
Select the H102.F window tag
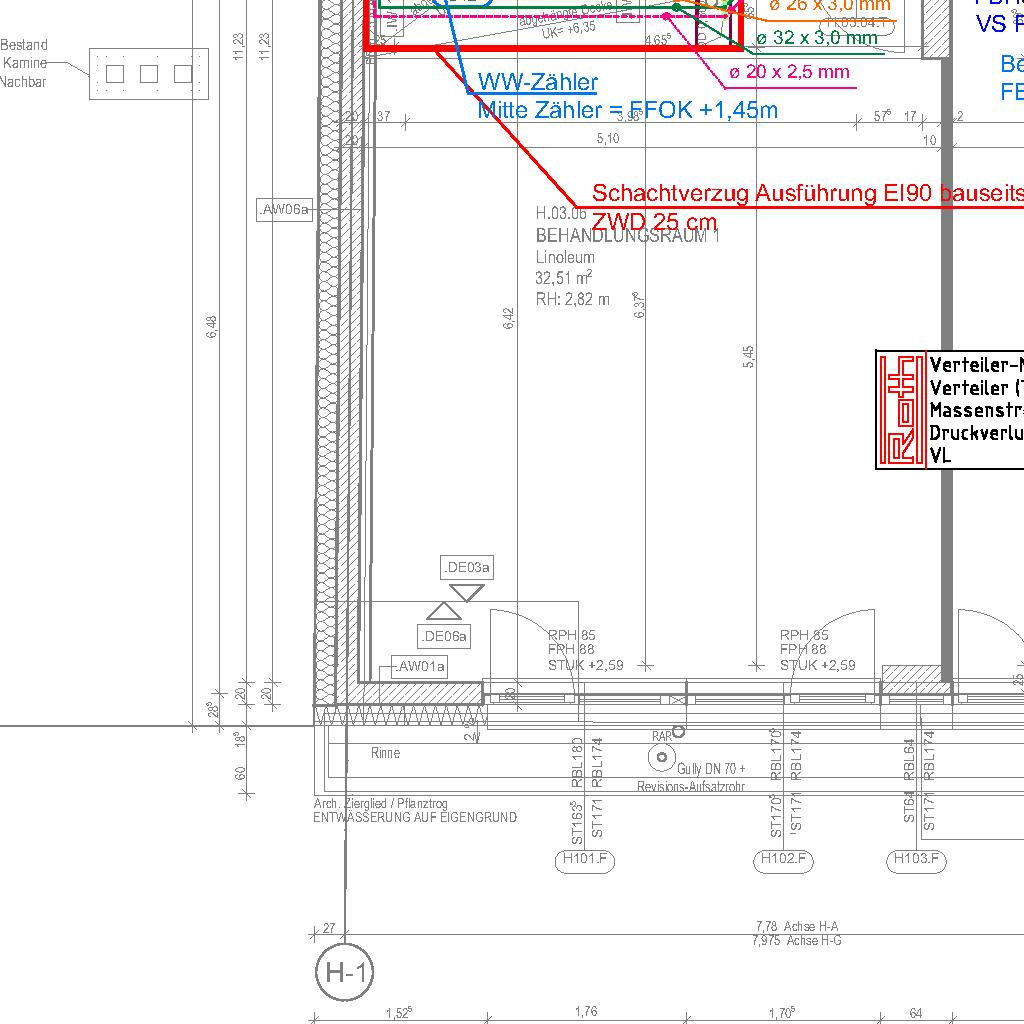point(783,859)
